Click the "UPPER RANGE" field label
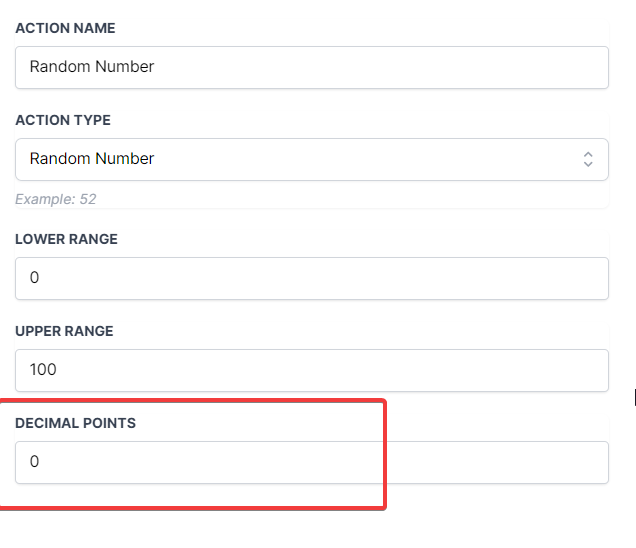This screenshot has width=636, height=548. pos(64,331)
